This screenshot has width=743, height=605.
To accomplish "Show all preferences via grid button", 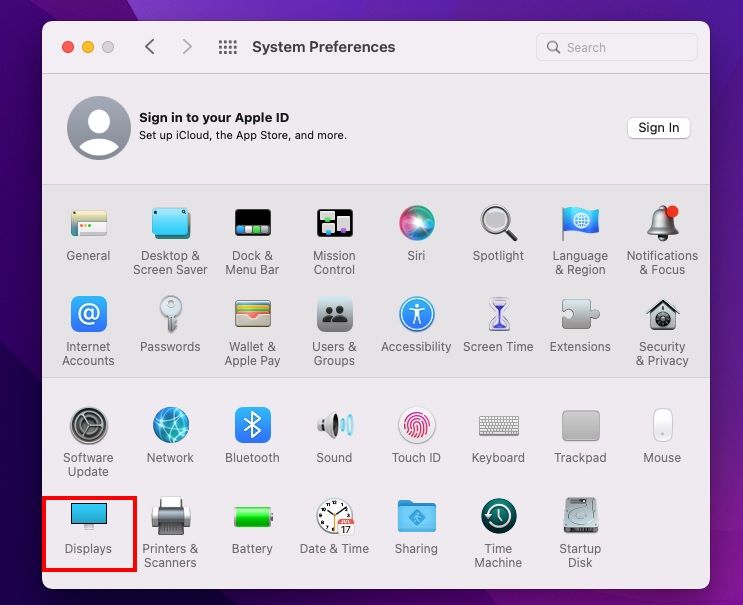I will pyautogui.click(x=227, y=47).
